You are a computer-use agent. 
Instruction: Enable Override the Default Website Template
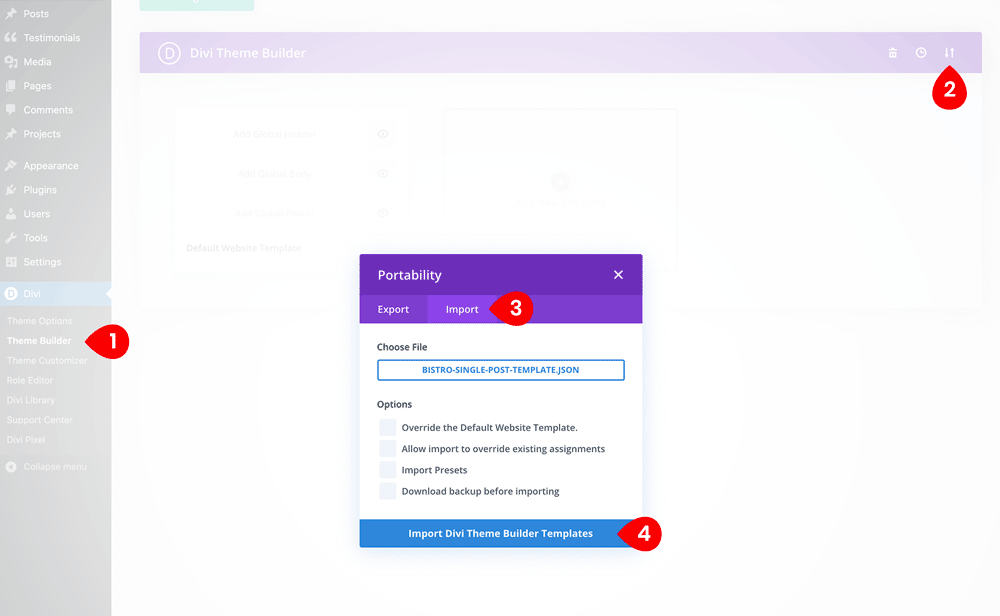pos(388,427)
